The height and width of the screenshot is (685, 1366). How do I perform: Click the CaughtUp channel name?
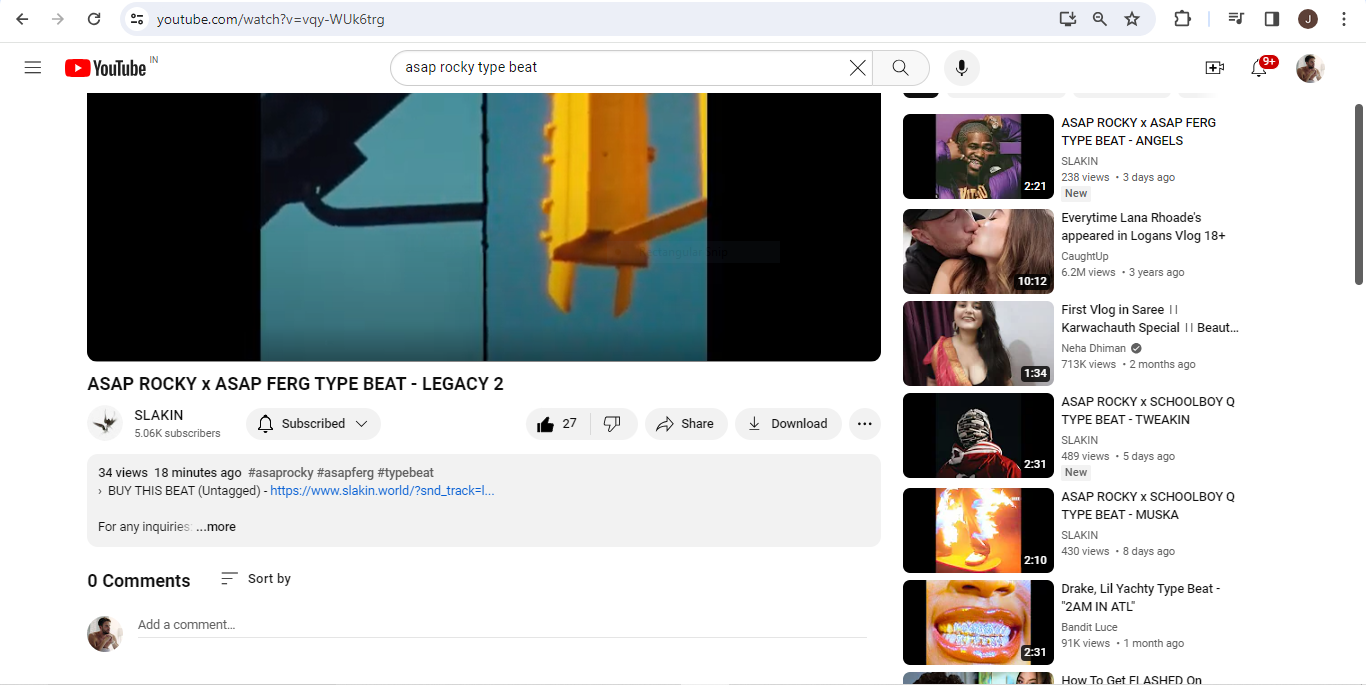pyautogui.click(x=1085, y=256)
